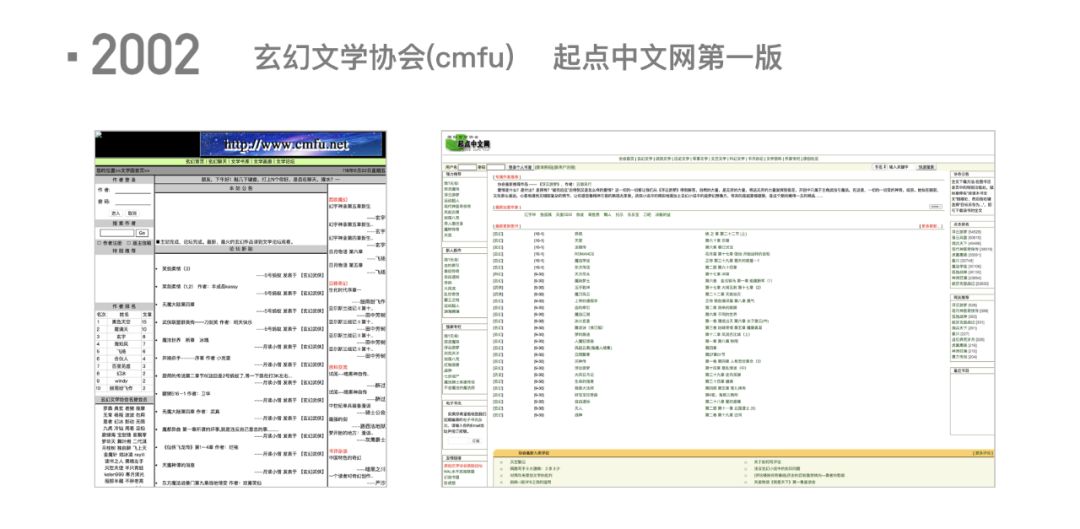Tick the right checkbox beneath the Go search box
This screenshot has width=1080, height=529.
coord(129,243)
